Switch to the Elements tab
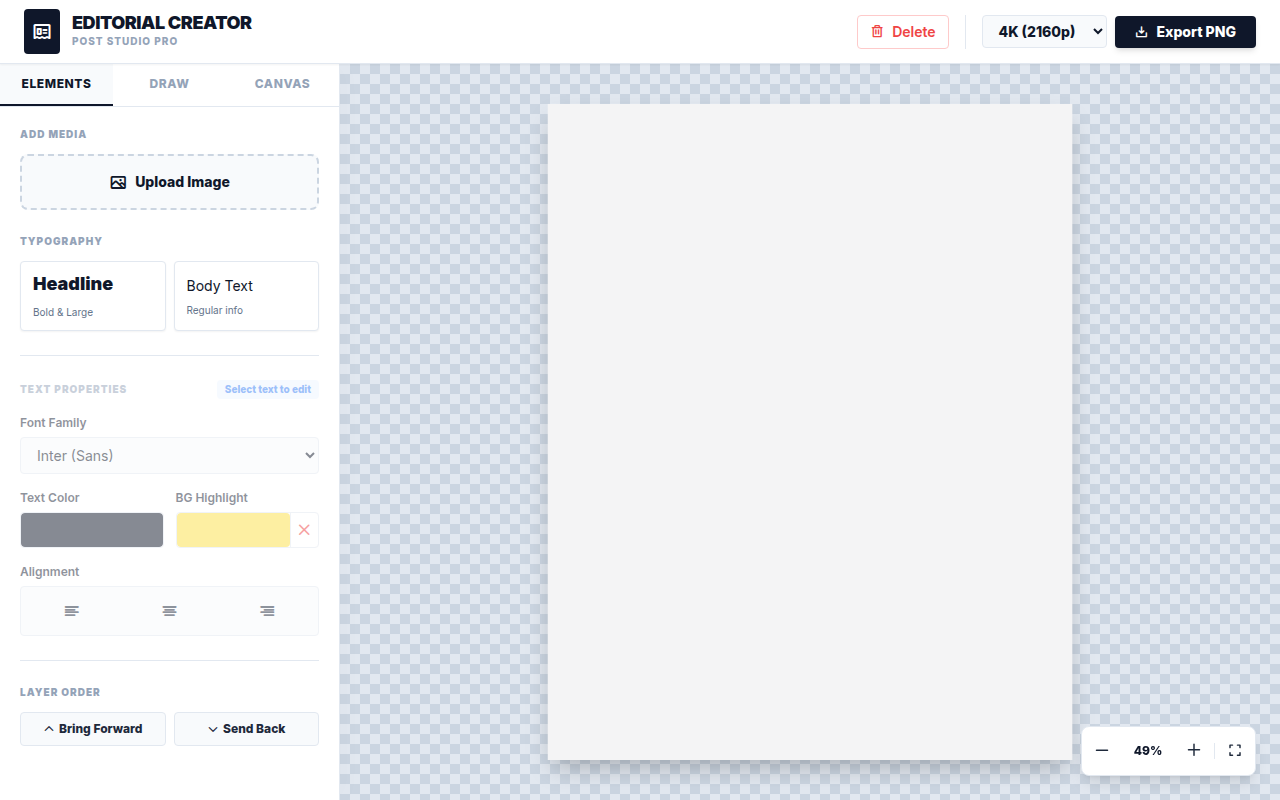This screenshot has height=800, width=1280. pos(56,84)
